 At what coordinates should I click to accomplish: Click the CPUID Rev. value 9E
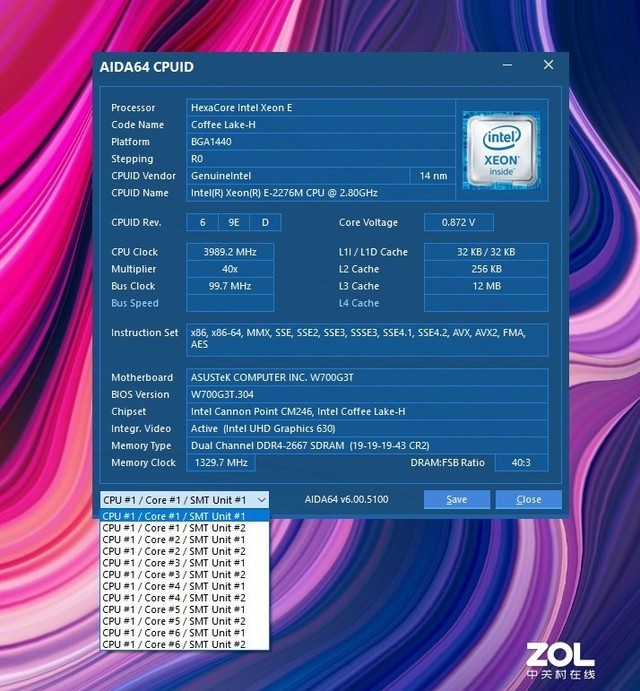pos(234,223)
